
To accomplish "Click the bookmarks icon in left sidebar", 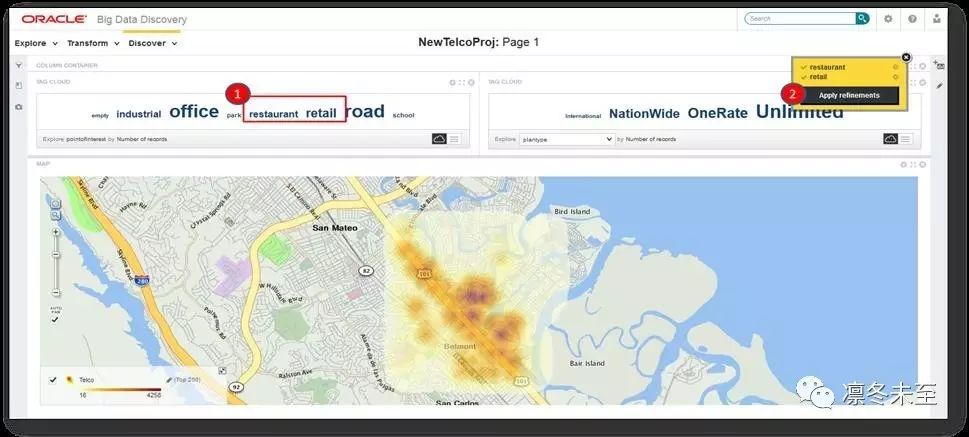I will coord(19,85).
